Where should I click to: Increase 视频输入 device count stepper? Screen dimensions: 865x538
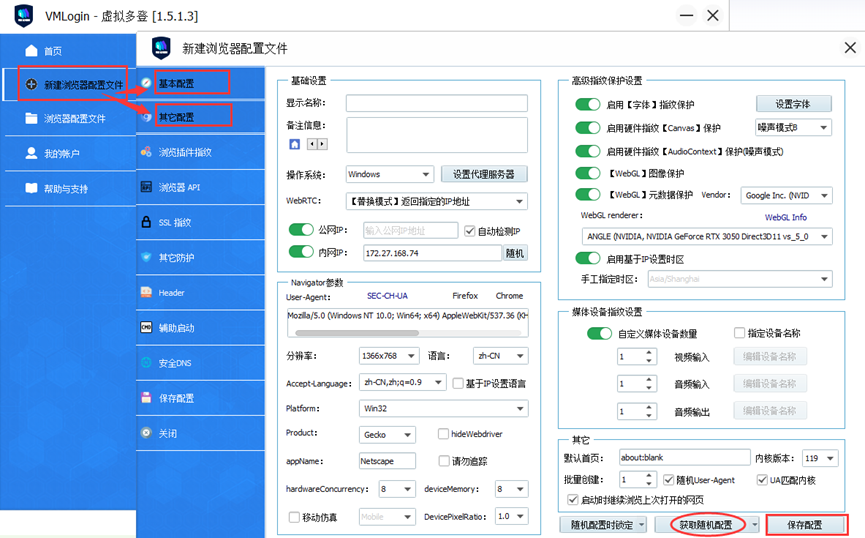tap(649, 353)
